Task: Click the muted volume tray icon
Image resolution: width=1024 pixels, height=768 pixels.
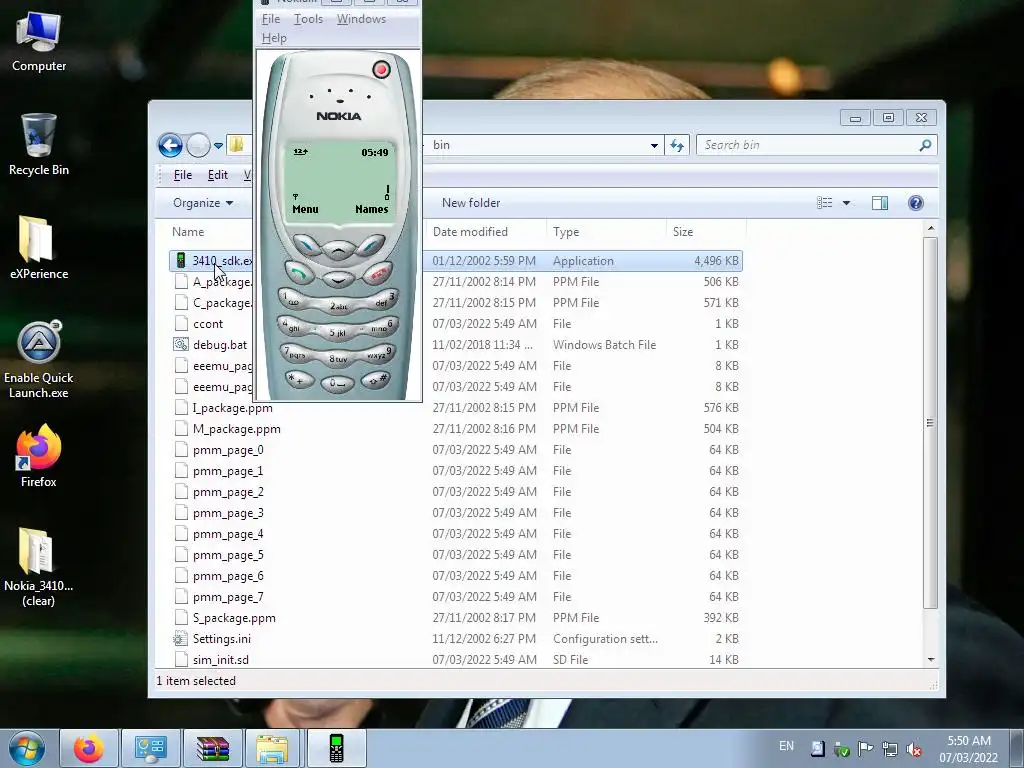Action: [x=914, y=749]
